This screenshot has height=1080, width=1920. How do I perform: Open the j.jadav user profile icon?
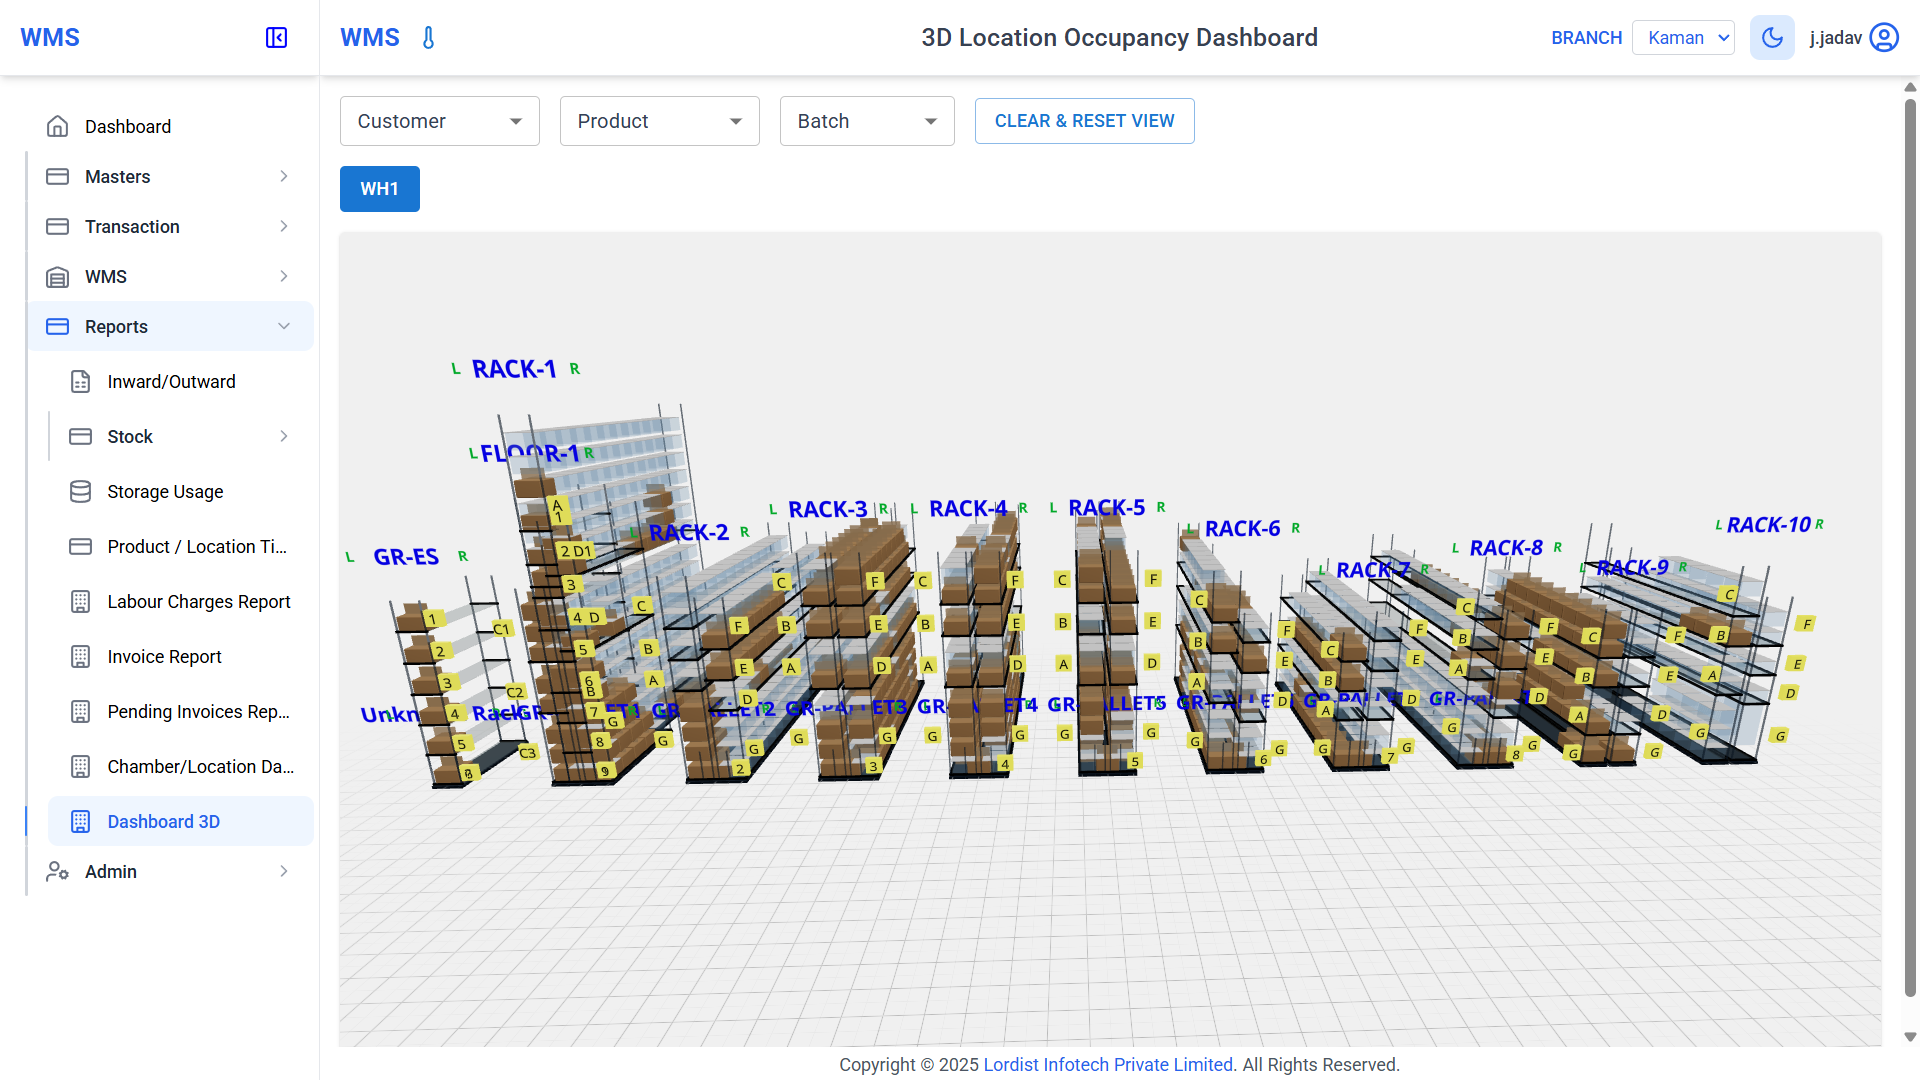click(1884, 37)
